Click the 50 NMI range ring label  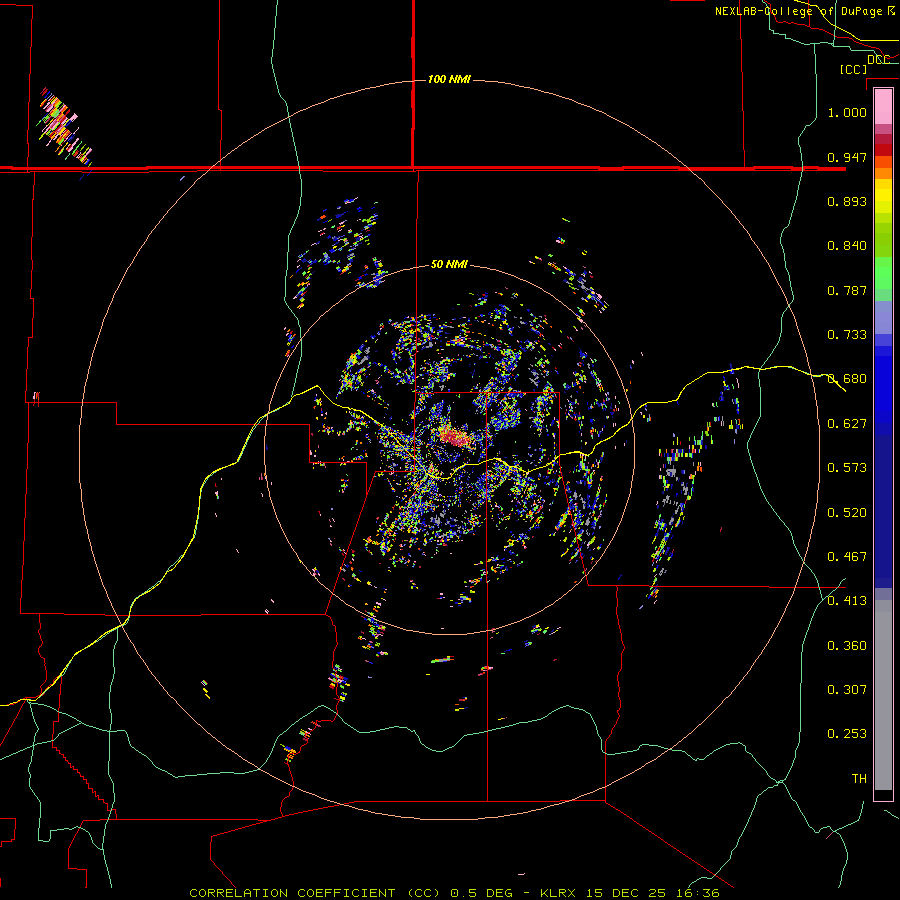[x=449, y=264]
